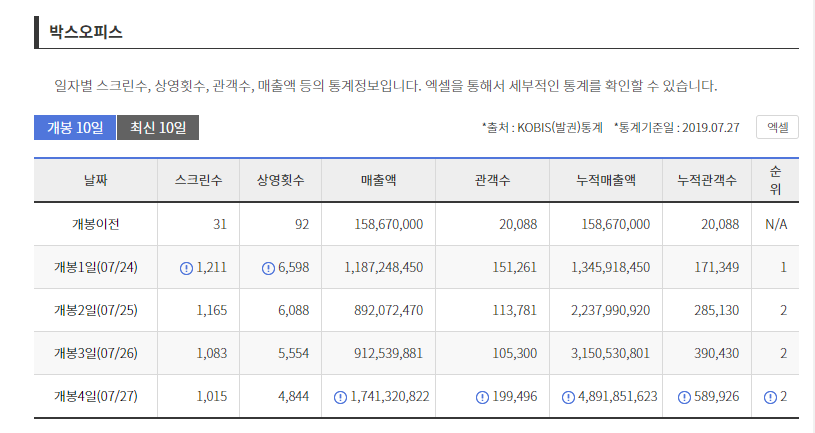This screenshot has height=433, width=815.
Task: Select the 개봉2일(07/25) row label
Action: (96, 310)
